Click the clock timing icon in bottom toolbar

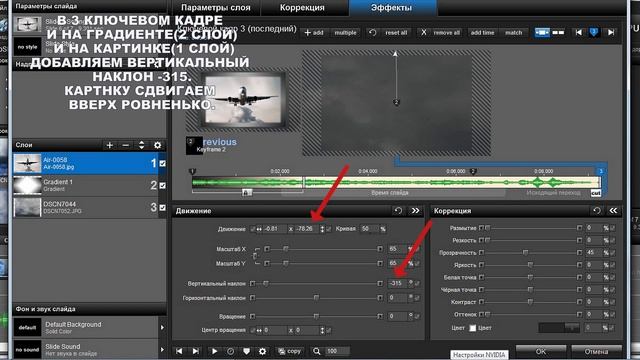coord(231,351)
